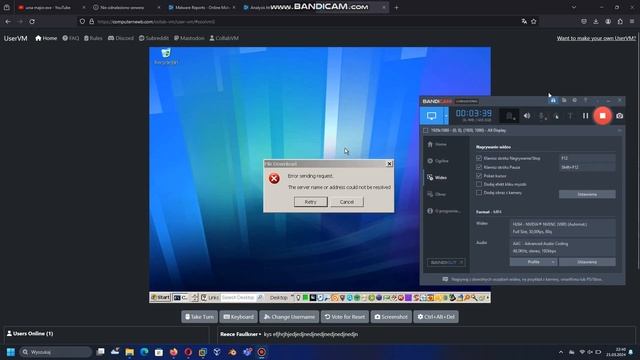The width and height of the screenshot is (640, 360).
Task: Open a new browser tab with the plus button
Action: pos(396,7)
